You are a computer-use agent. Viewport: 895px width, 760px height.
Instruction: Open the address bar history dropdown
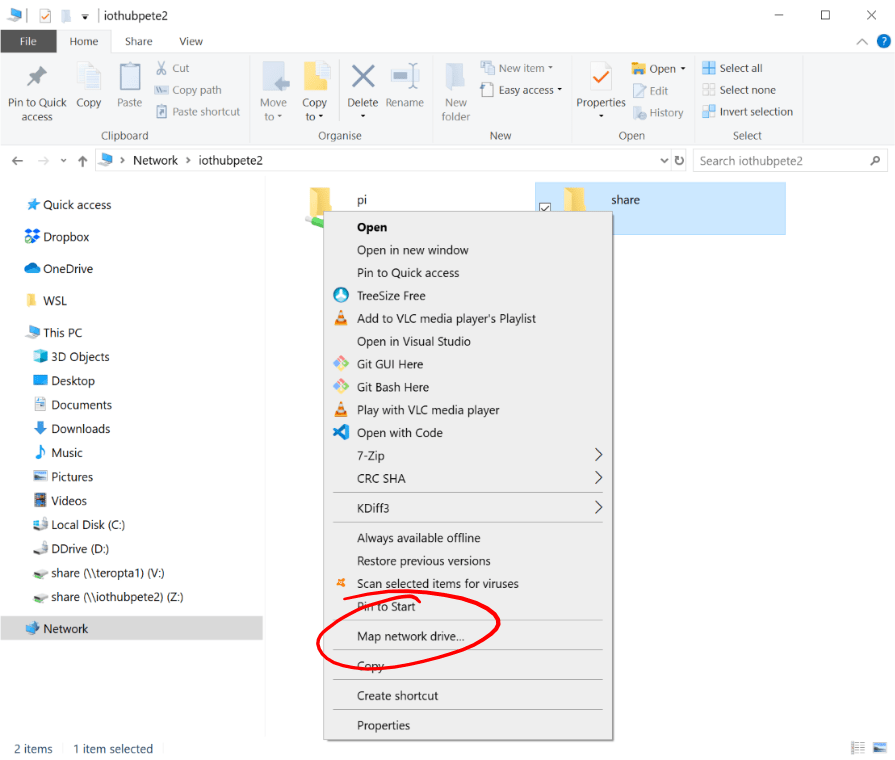tap(664, 160)
